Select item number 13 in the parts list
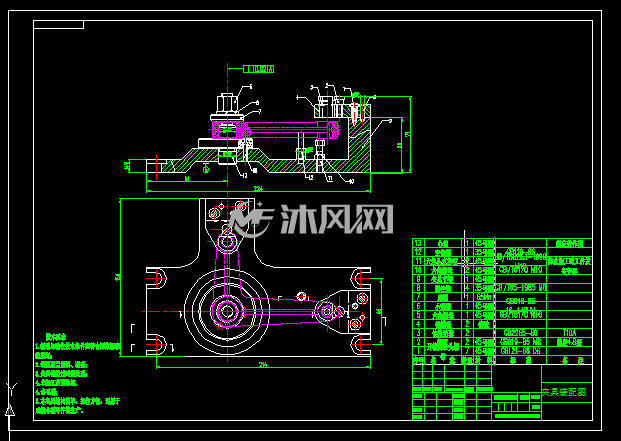Viewport: 621px width, 441px height. pyautogui.click(x=417, y=243)
